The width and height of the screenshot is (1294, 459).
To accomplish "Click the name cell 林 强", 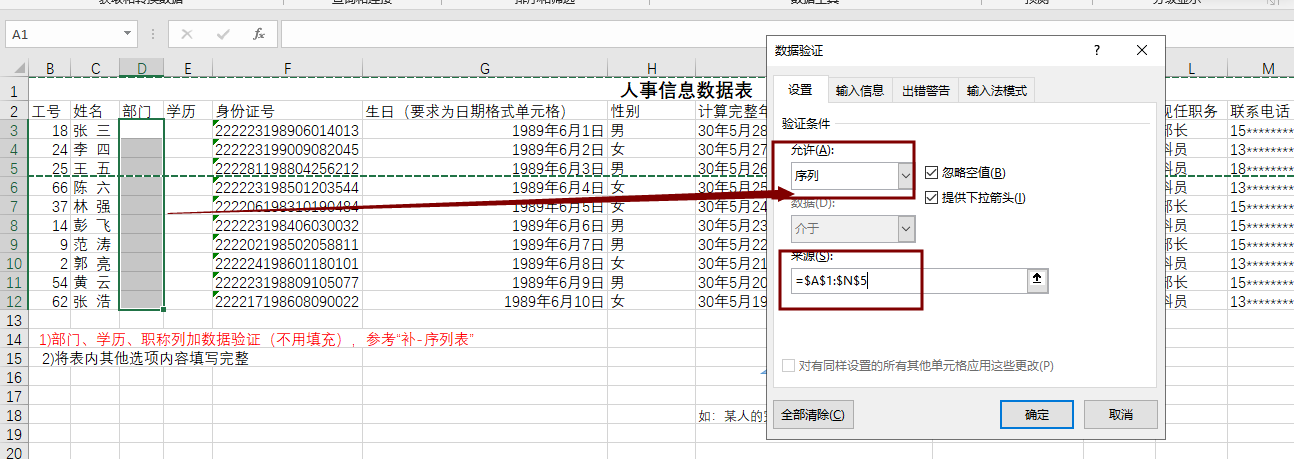I will click(x=93, y=206).
